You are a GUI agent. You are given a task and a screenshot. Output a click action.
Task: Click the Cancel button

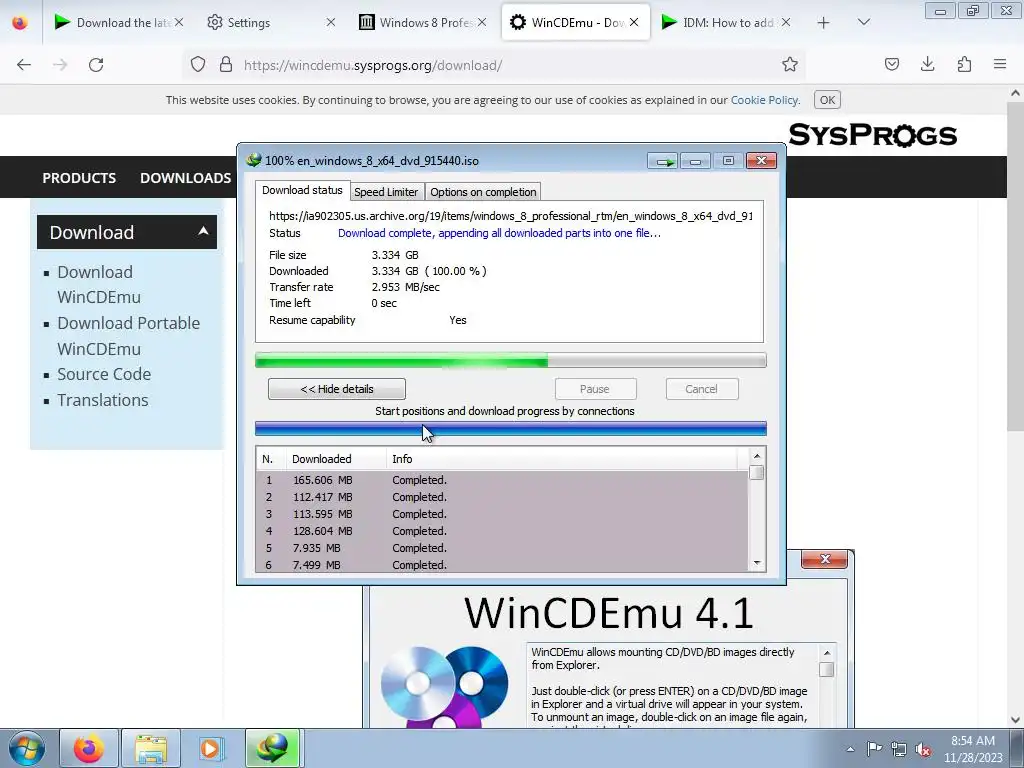[701, 389]
